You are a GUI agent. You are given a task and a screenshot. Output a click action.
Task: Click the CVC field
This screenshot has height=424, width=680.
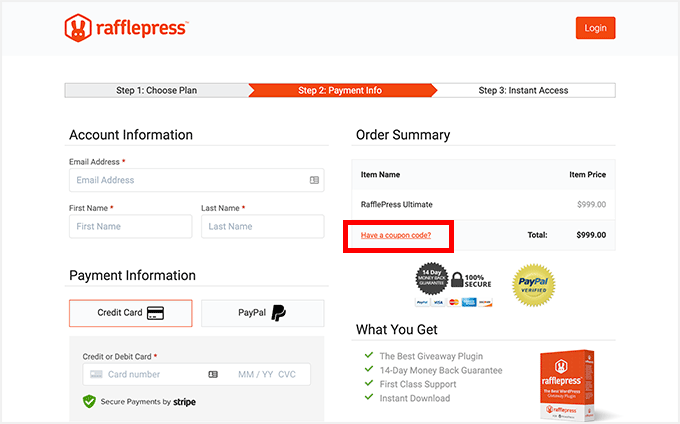pos(288,374)
